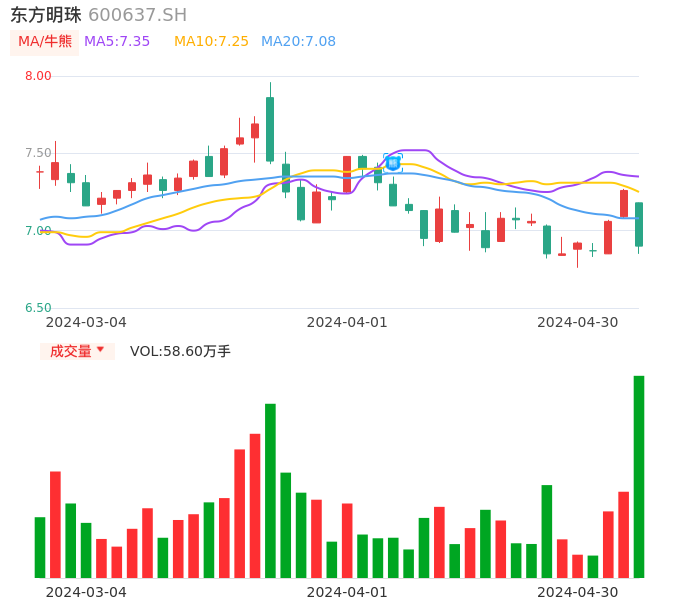The height and width of the screenshot is (606, 686).
Task: Select the MA/牛熊 indicator button
Action: [x=45, y=42]
